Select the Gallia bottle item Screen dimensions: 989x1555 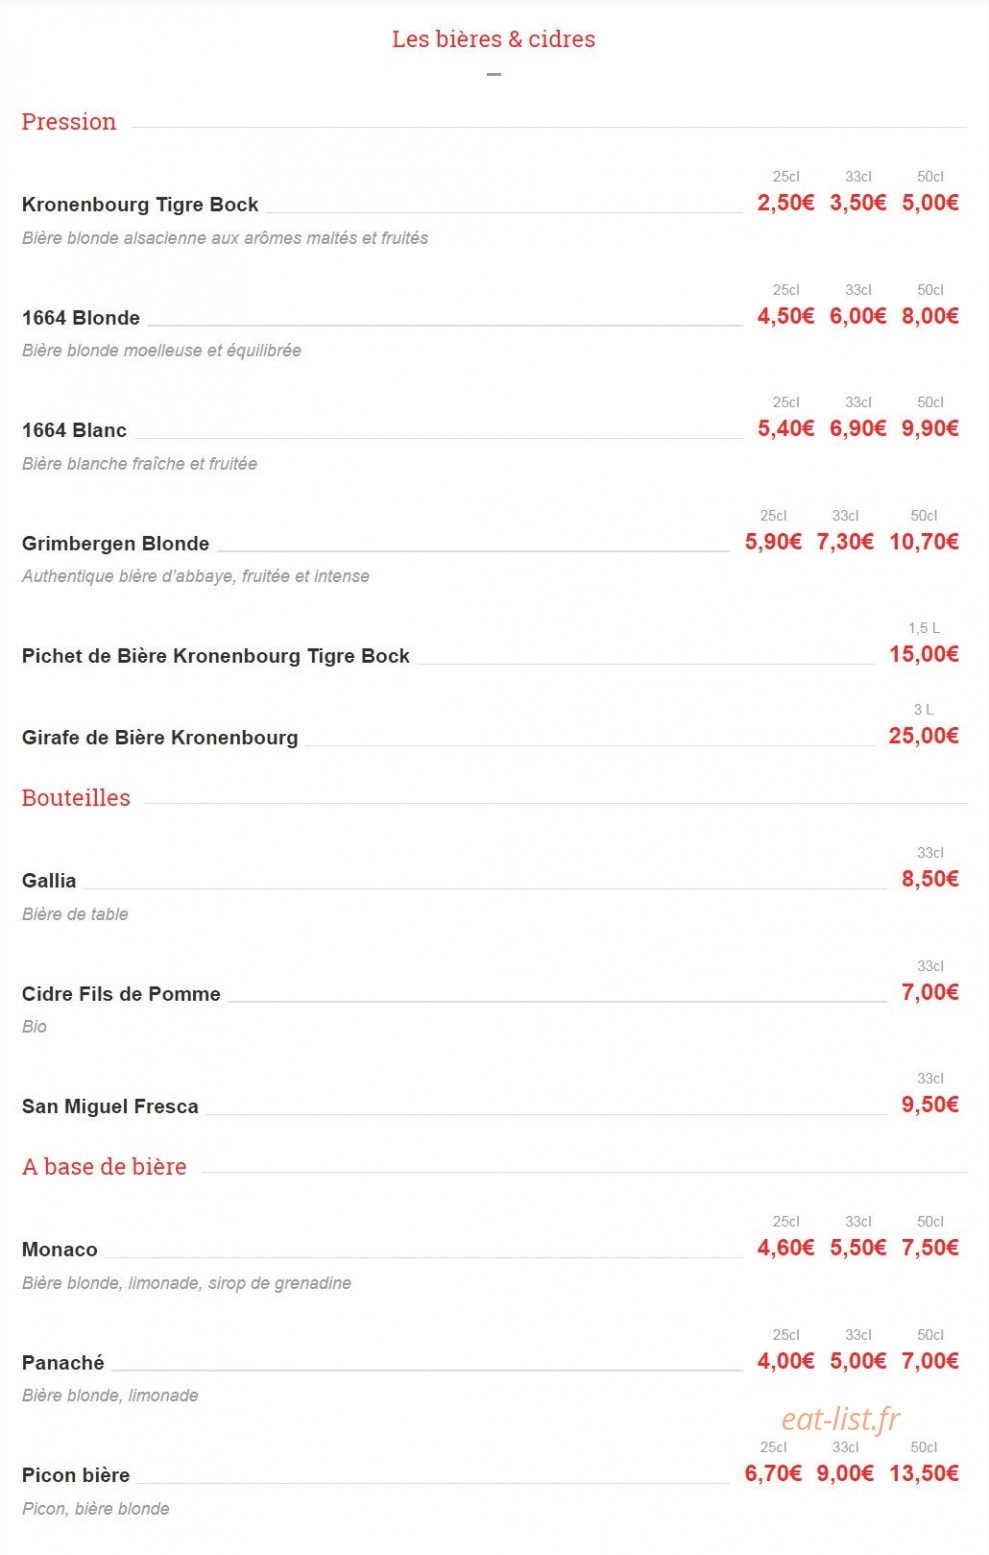(49, 880)
